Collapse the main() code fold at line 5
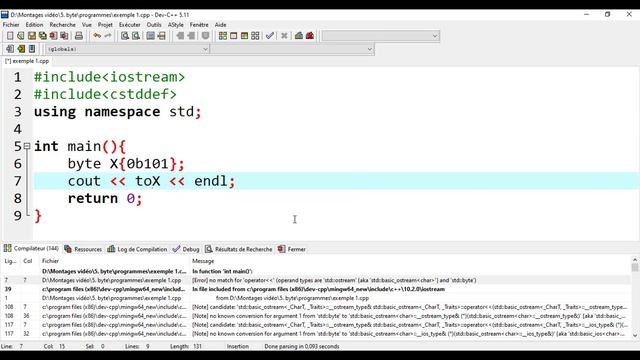The width and height of the screenshot is (640, 360). click(x=27, y=146)
